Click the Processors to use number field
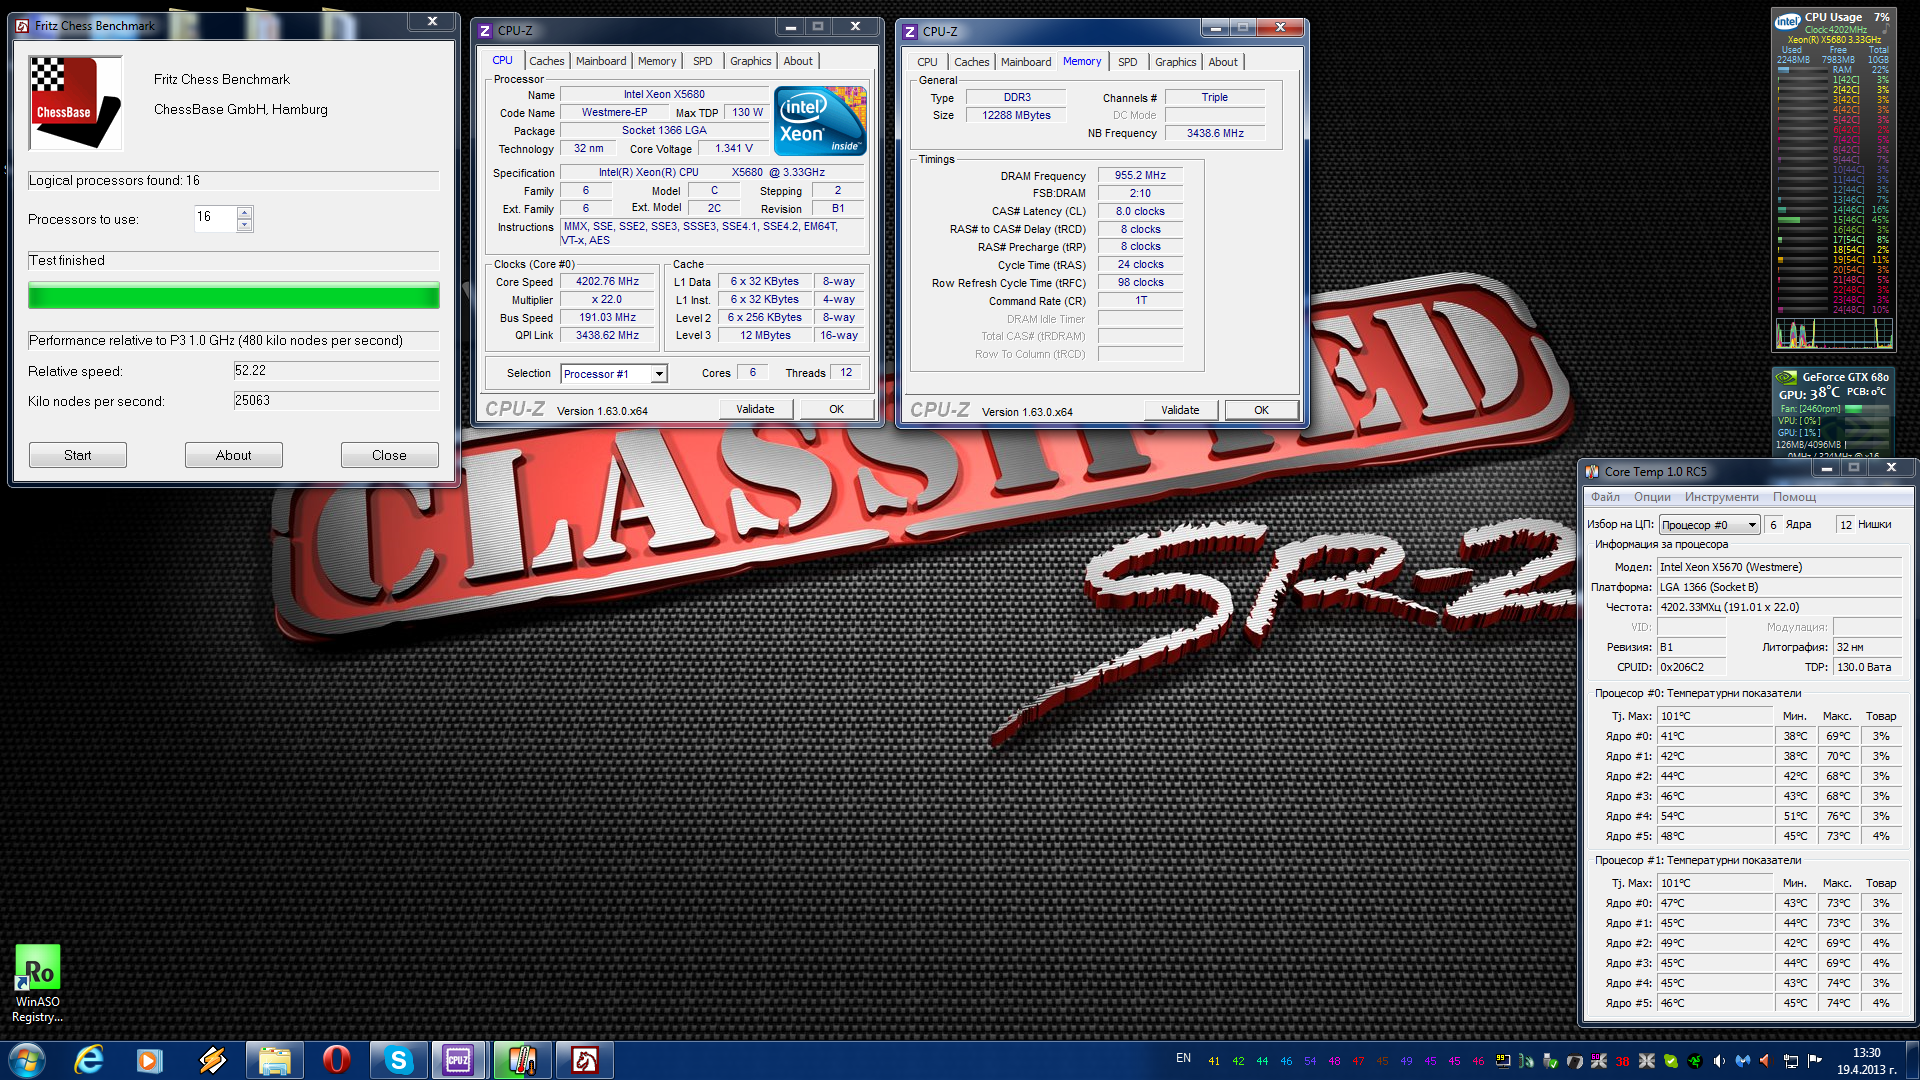The width and height of the screenshot is (1920, 1080). [x=216, y=218]
